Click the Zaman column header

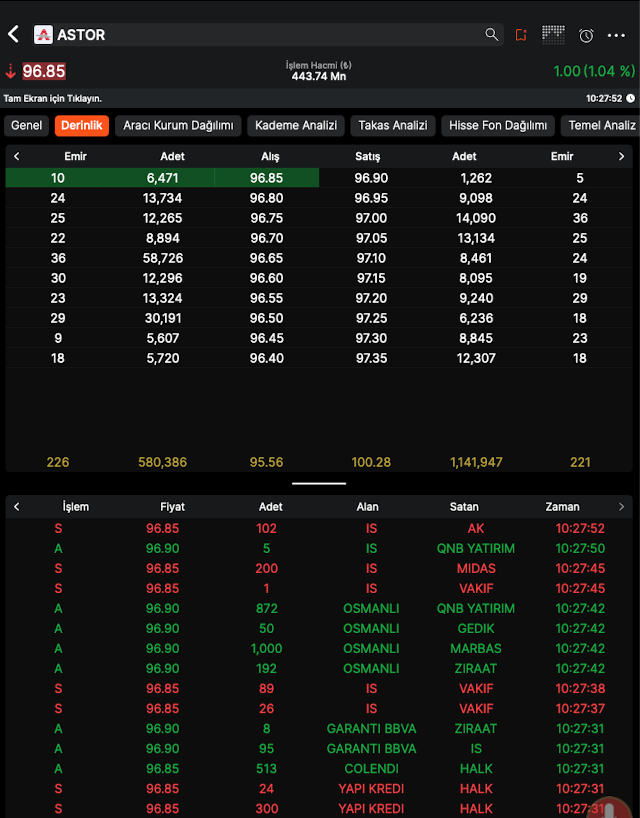(x=562, y=507)
